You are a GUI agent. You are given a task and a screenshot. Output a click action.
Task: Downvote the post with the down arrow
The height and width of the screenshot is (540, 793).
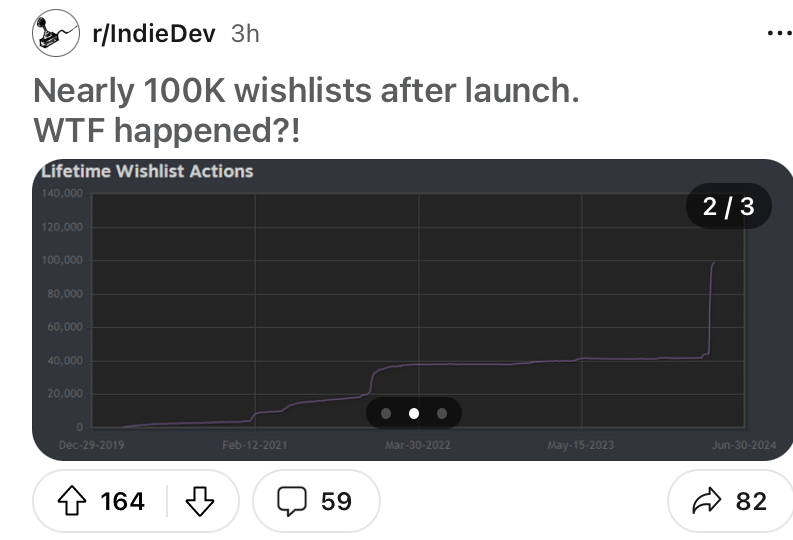(x=203, y=501)
